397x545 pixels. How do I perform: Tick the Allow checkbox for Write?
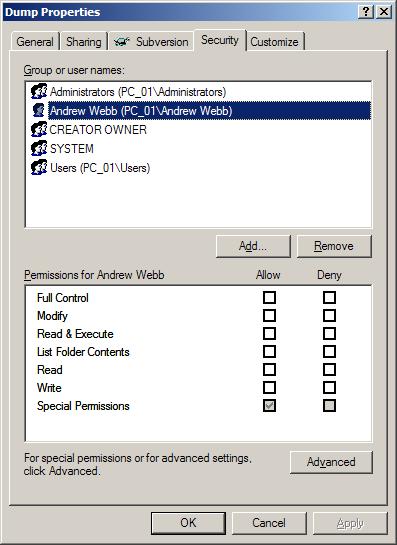[x=269, y=388]
